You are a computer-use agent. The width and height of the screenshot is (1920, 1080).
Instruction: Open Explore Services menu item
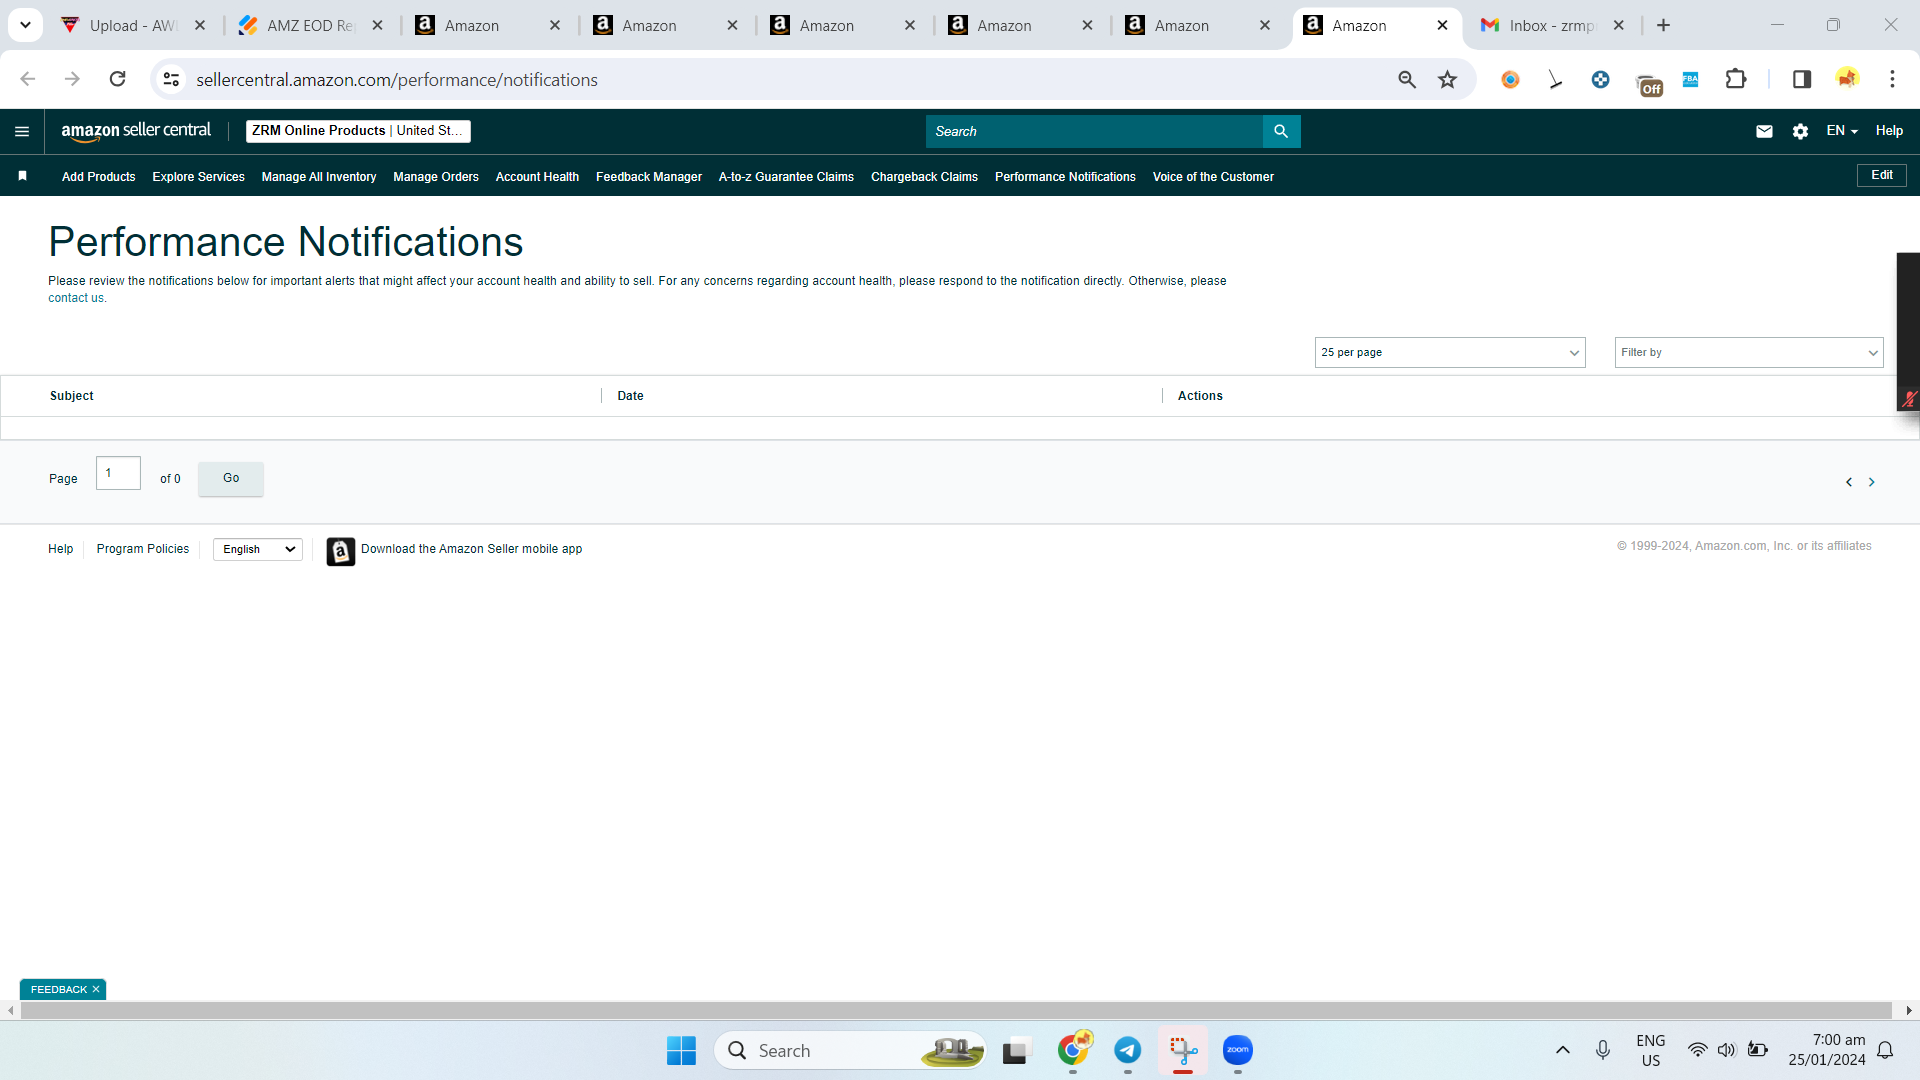(x=198, y=177)
